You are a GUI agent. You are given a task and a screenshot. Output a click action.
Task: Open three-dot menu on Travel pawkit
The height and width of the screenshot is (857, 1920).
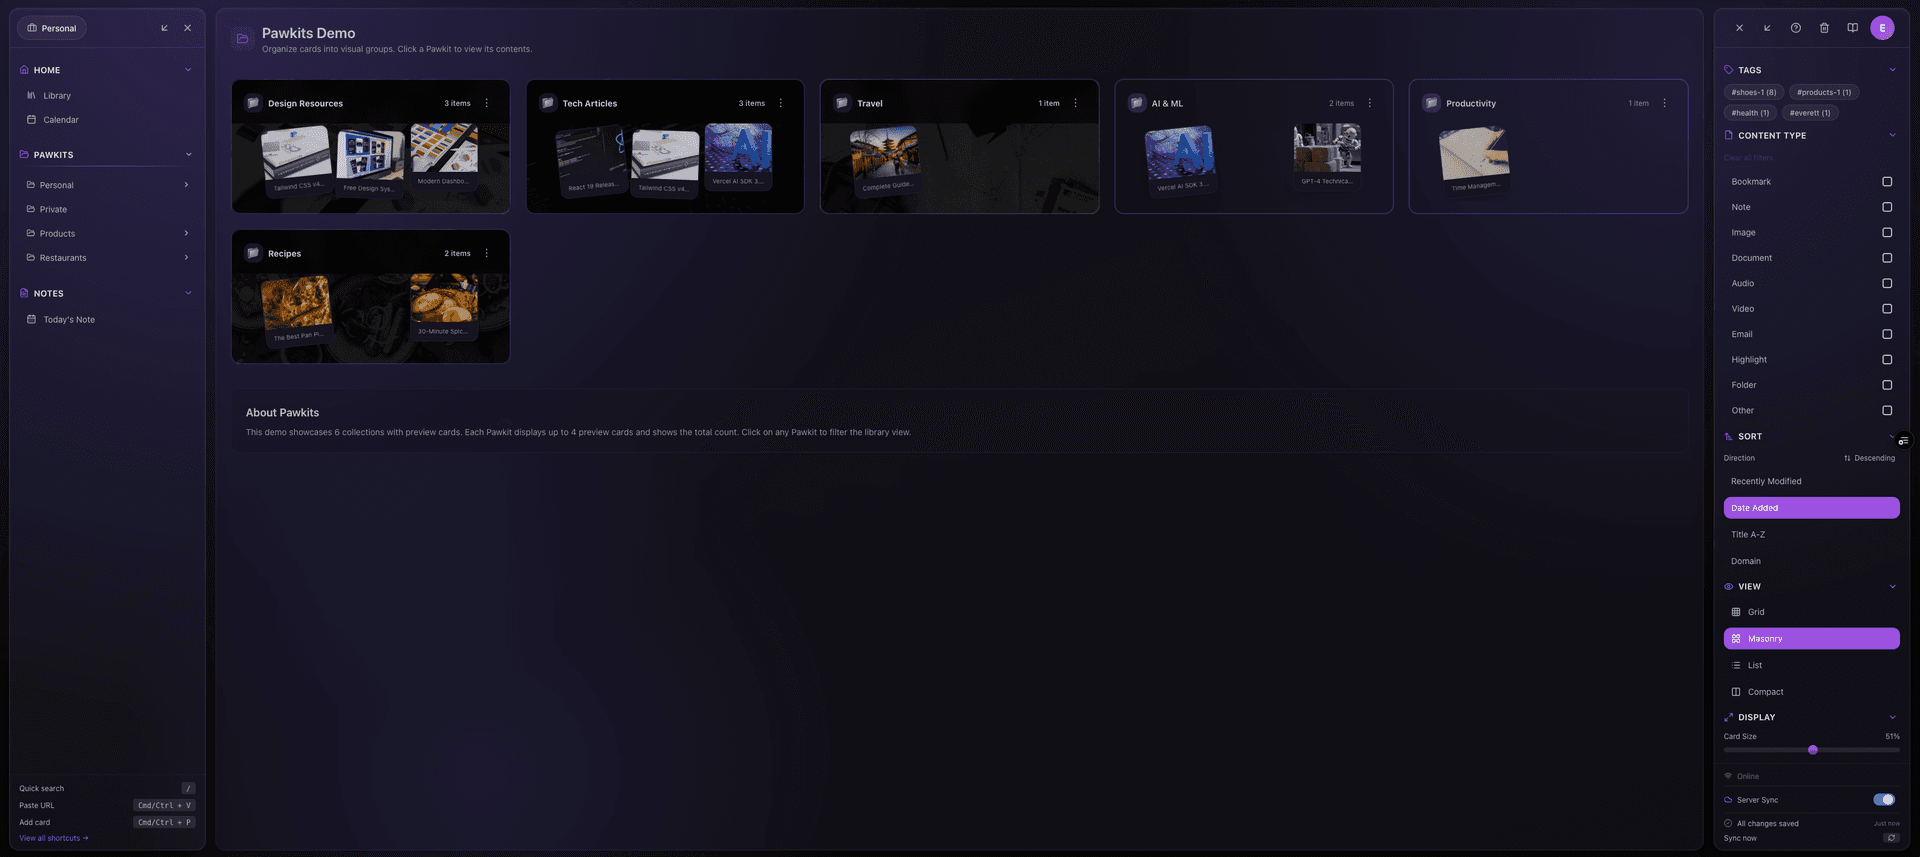pos(1076,104)
